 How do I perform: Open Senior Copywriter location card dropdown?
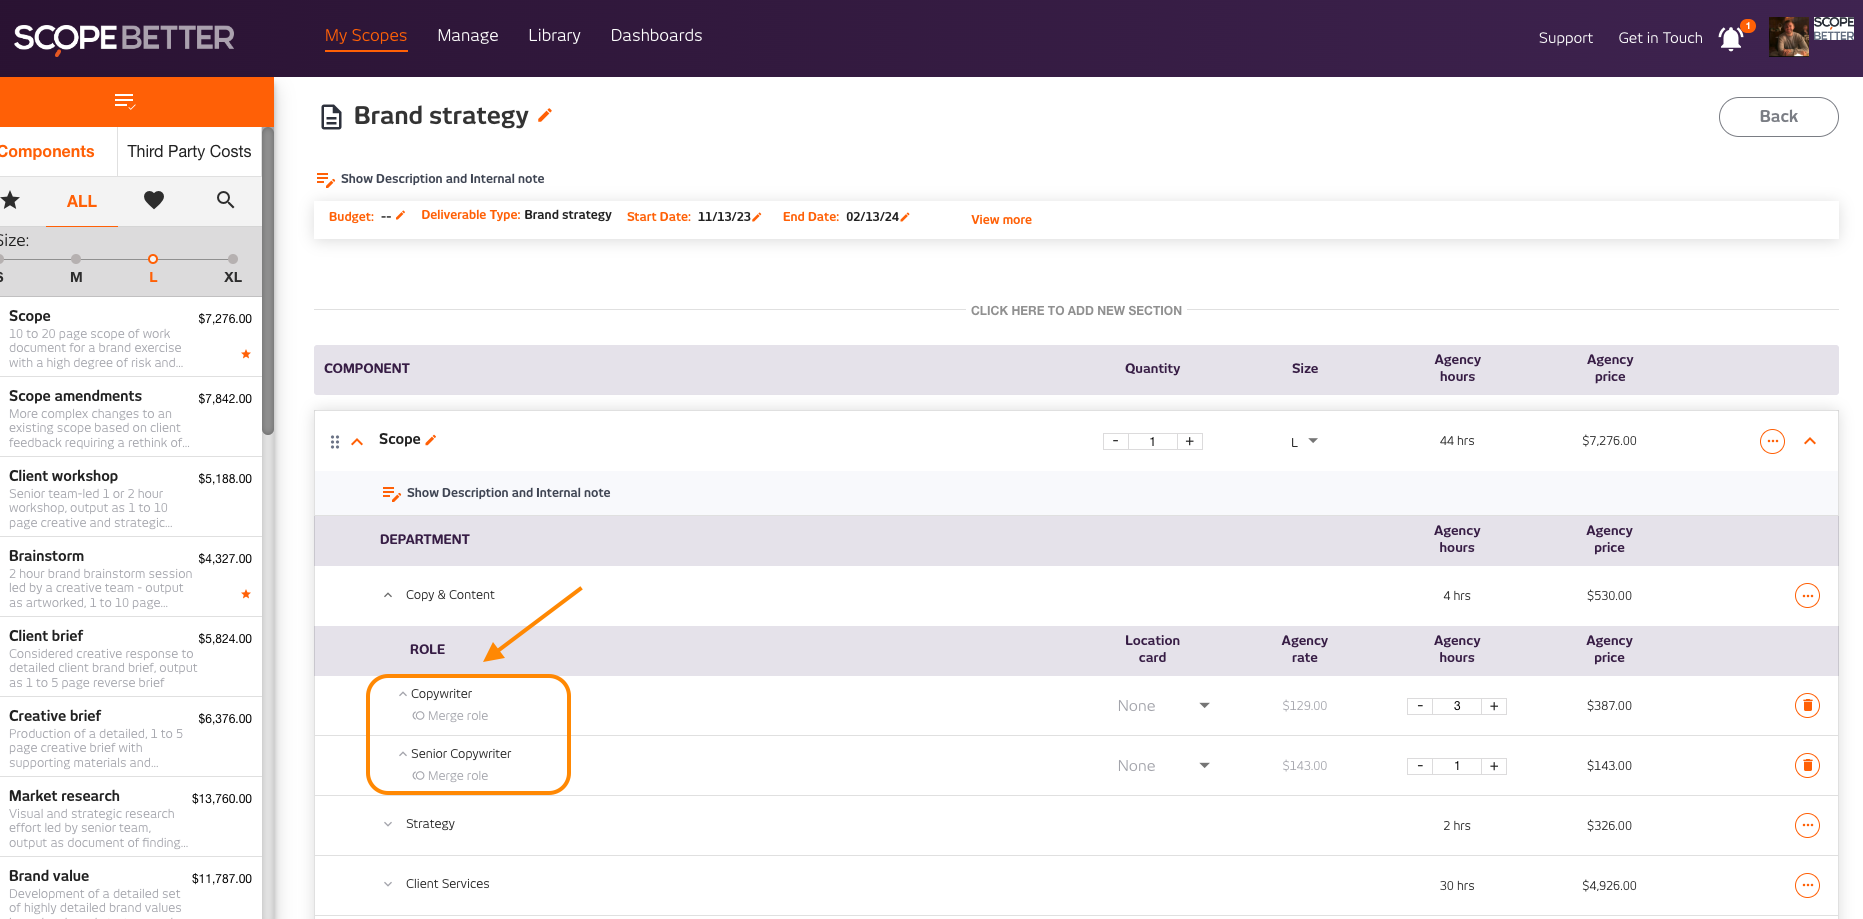pos(1164,766)
